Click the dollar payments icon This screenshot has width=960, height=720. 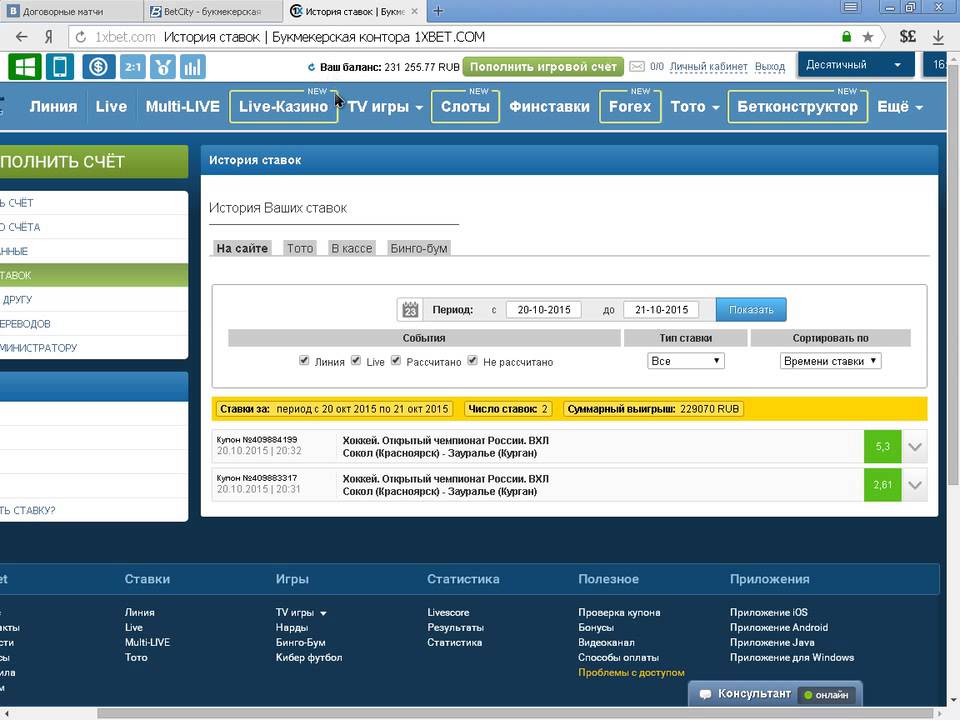pos(98,67)
